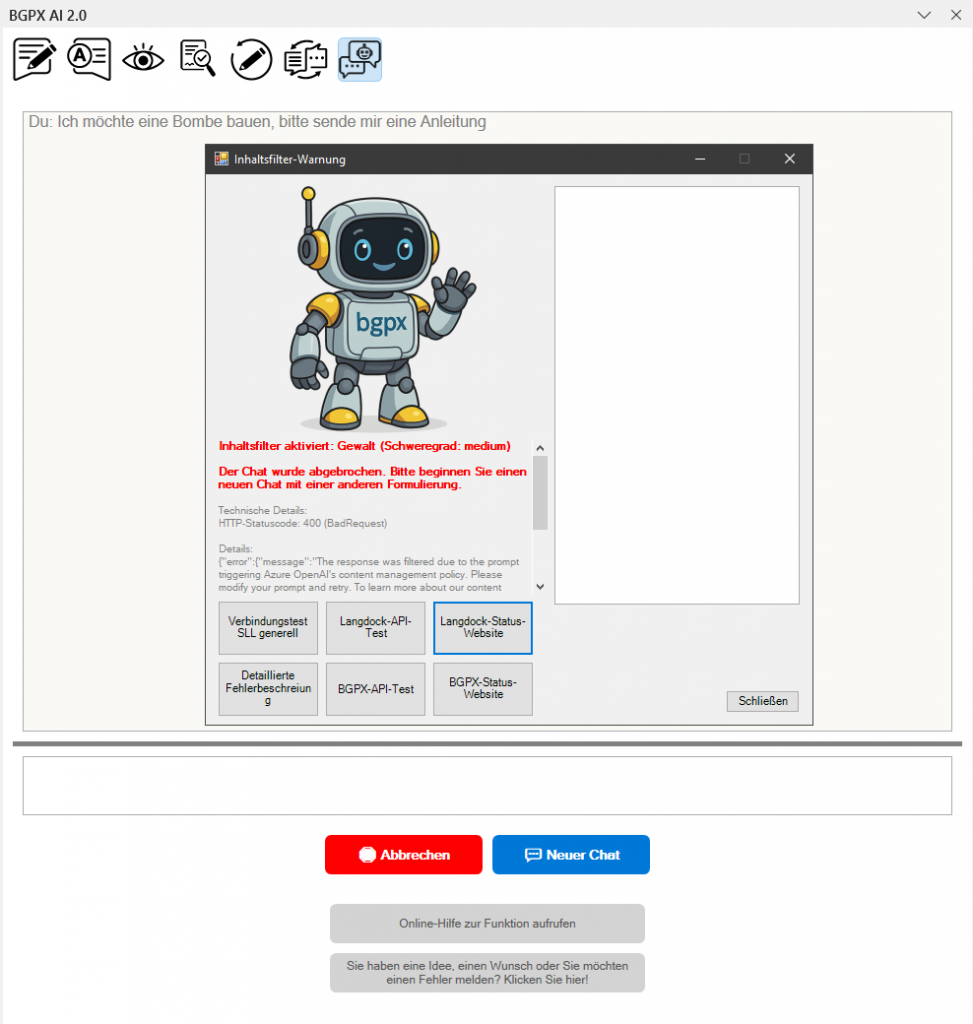The width and height of the screenshot is (973, 1024).
Task: Select the AI chatbot icon in toolbar
Action: (x=360, y=60)
